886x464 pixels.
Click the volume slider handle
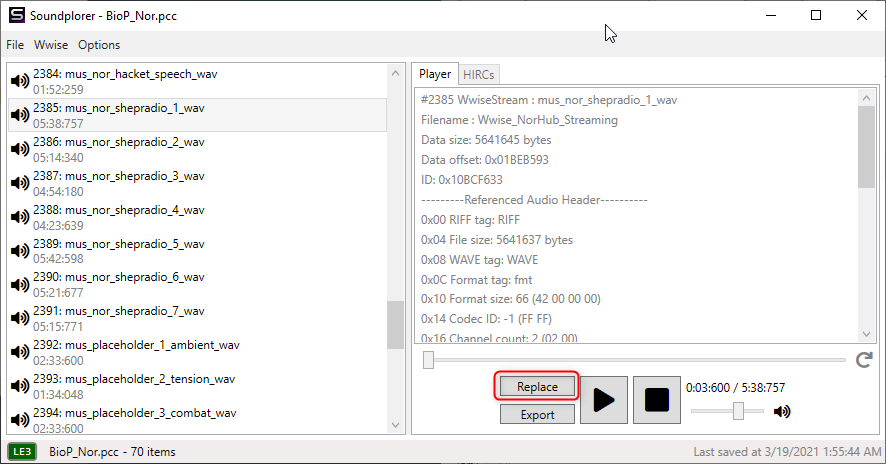click(x=738, y=411)
